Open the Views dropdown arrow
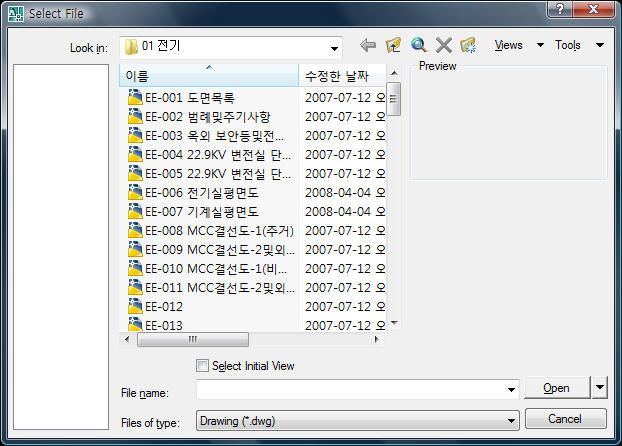 point(540,45)
